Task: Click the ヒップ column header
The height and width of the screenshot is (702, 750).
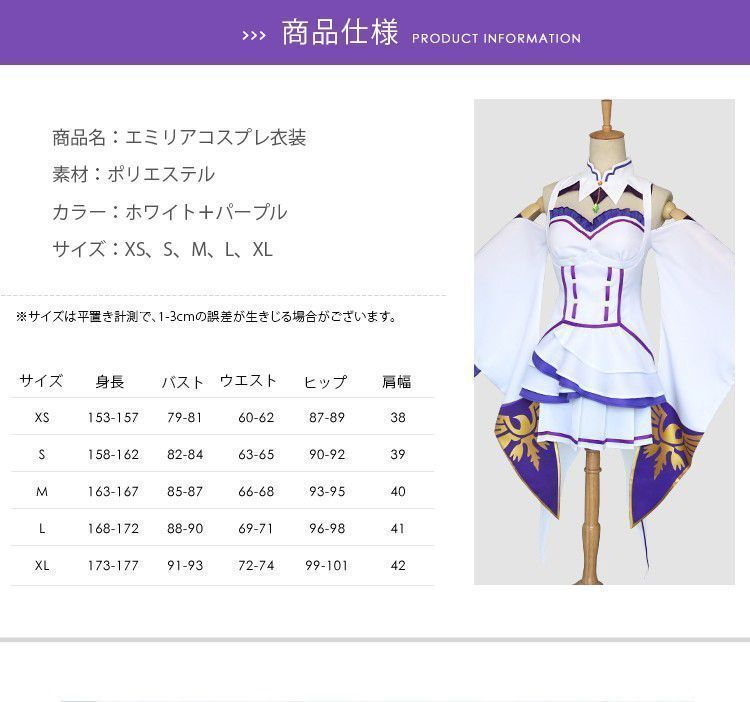Action: click(x=325, y=382)
